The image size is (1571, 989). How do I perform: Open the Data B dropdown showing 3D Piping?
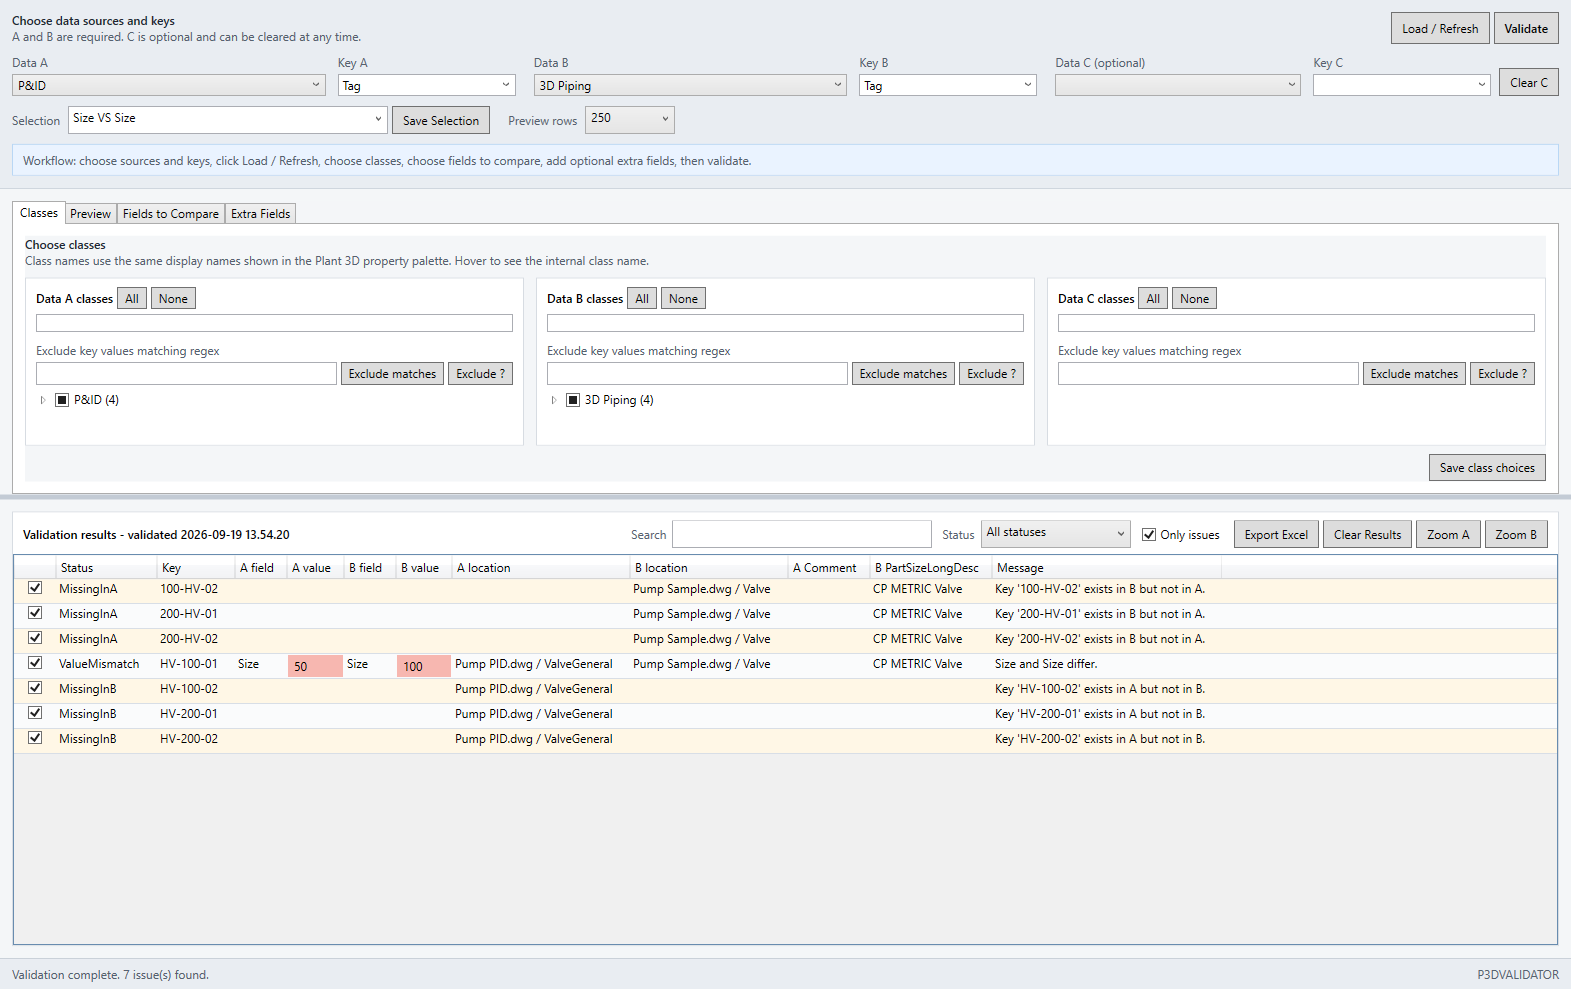click(690, 85)
